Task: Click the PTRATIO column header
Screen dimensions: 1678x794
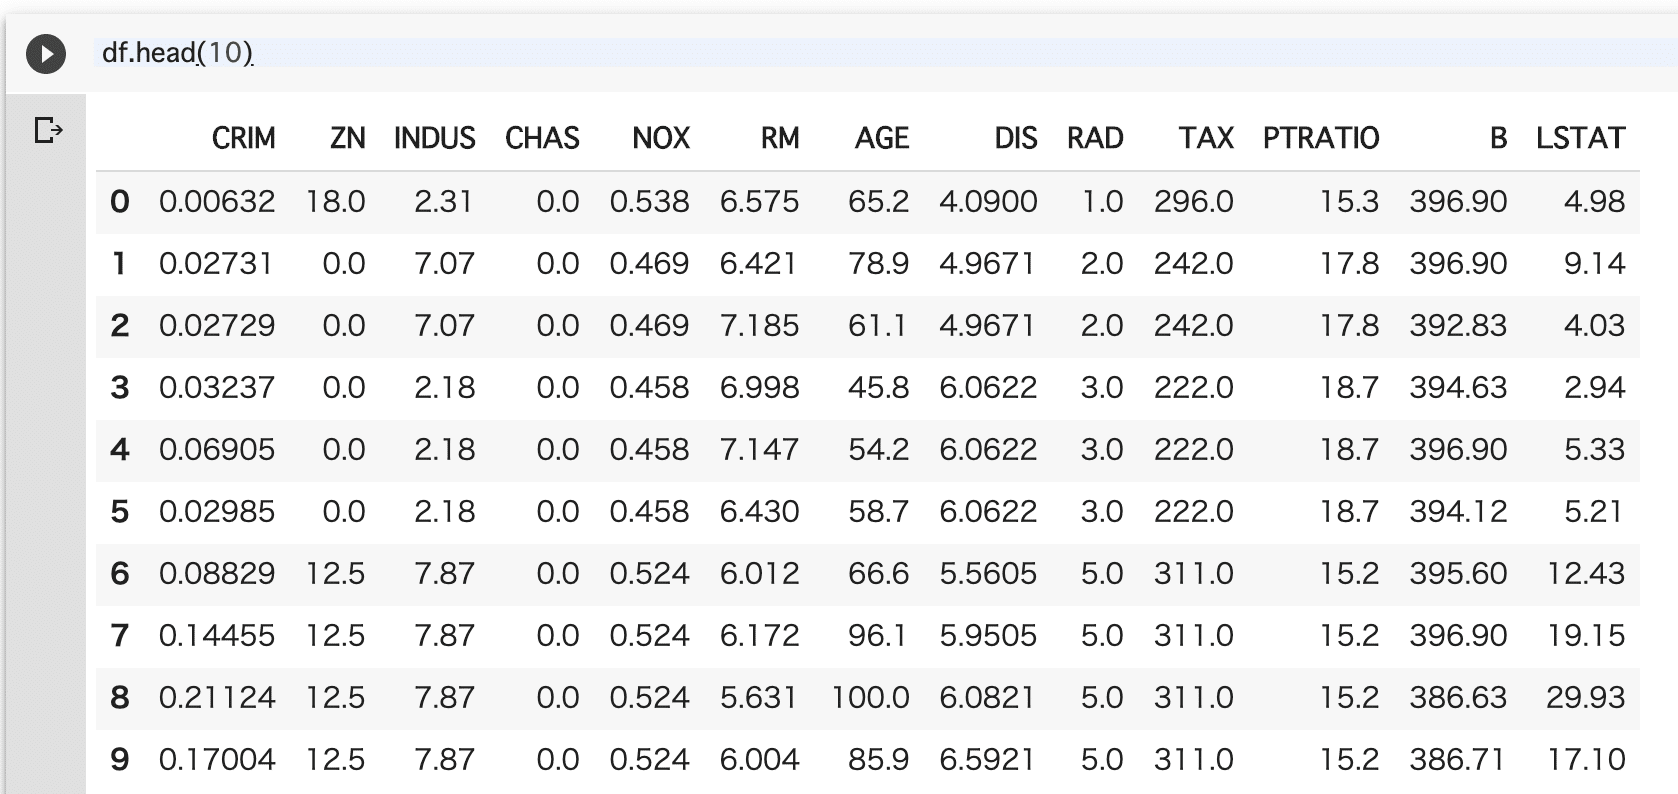Action: point(1321,138)
